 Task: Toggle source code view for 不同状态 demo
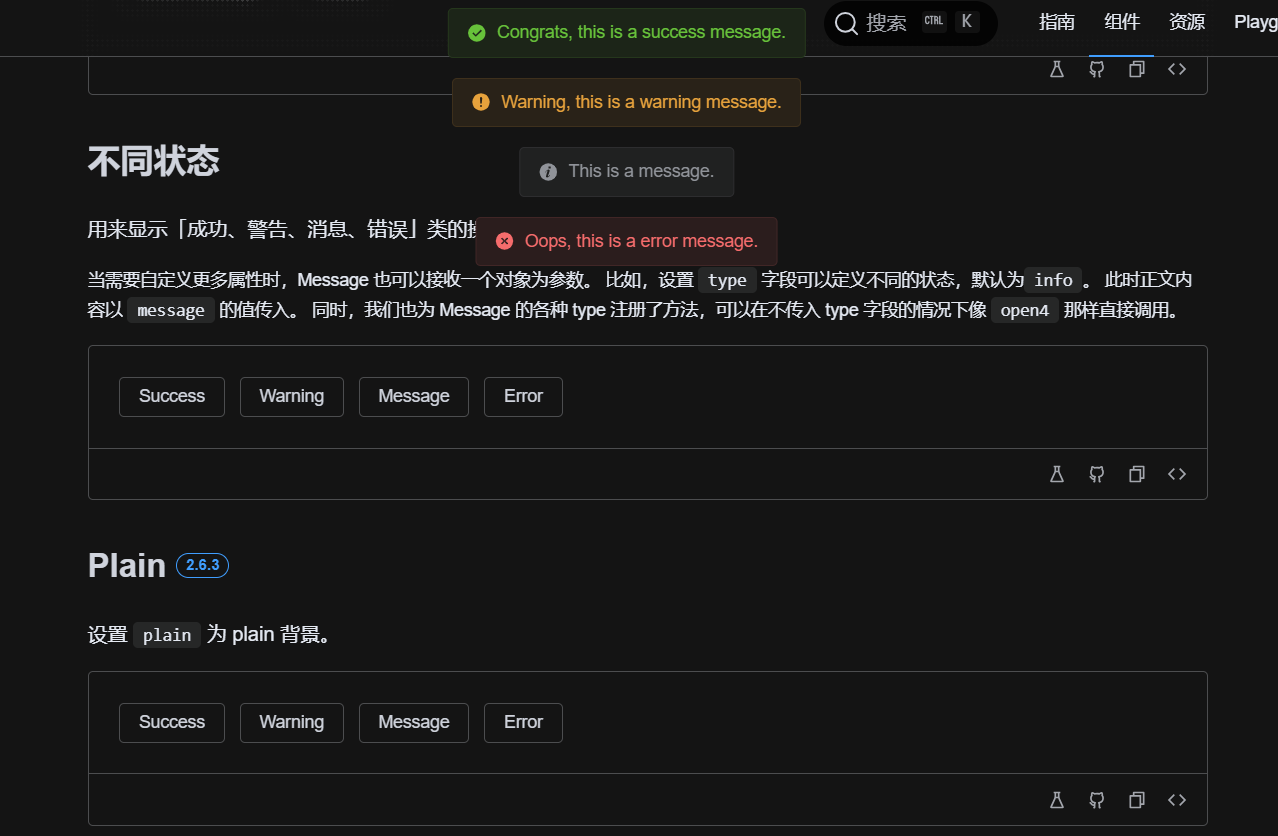[1176, 474]
